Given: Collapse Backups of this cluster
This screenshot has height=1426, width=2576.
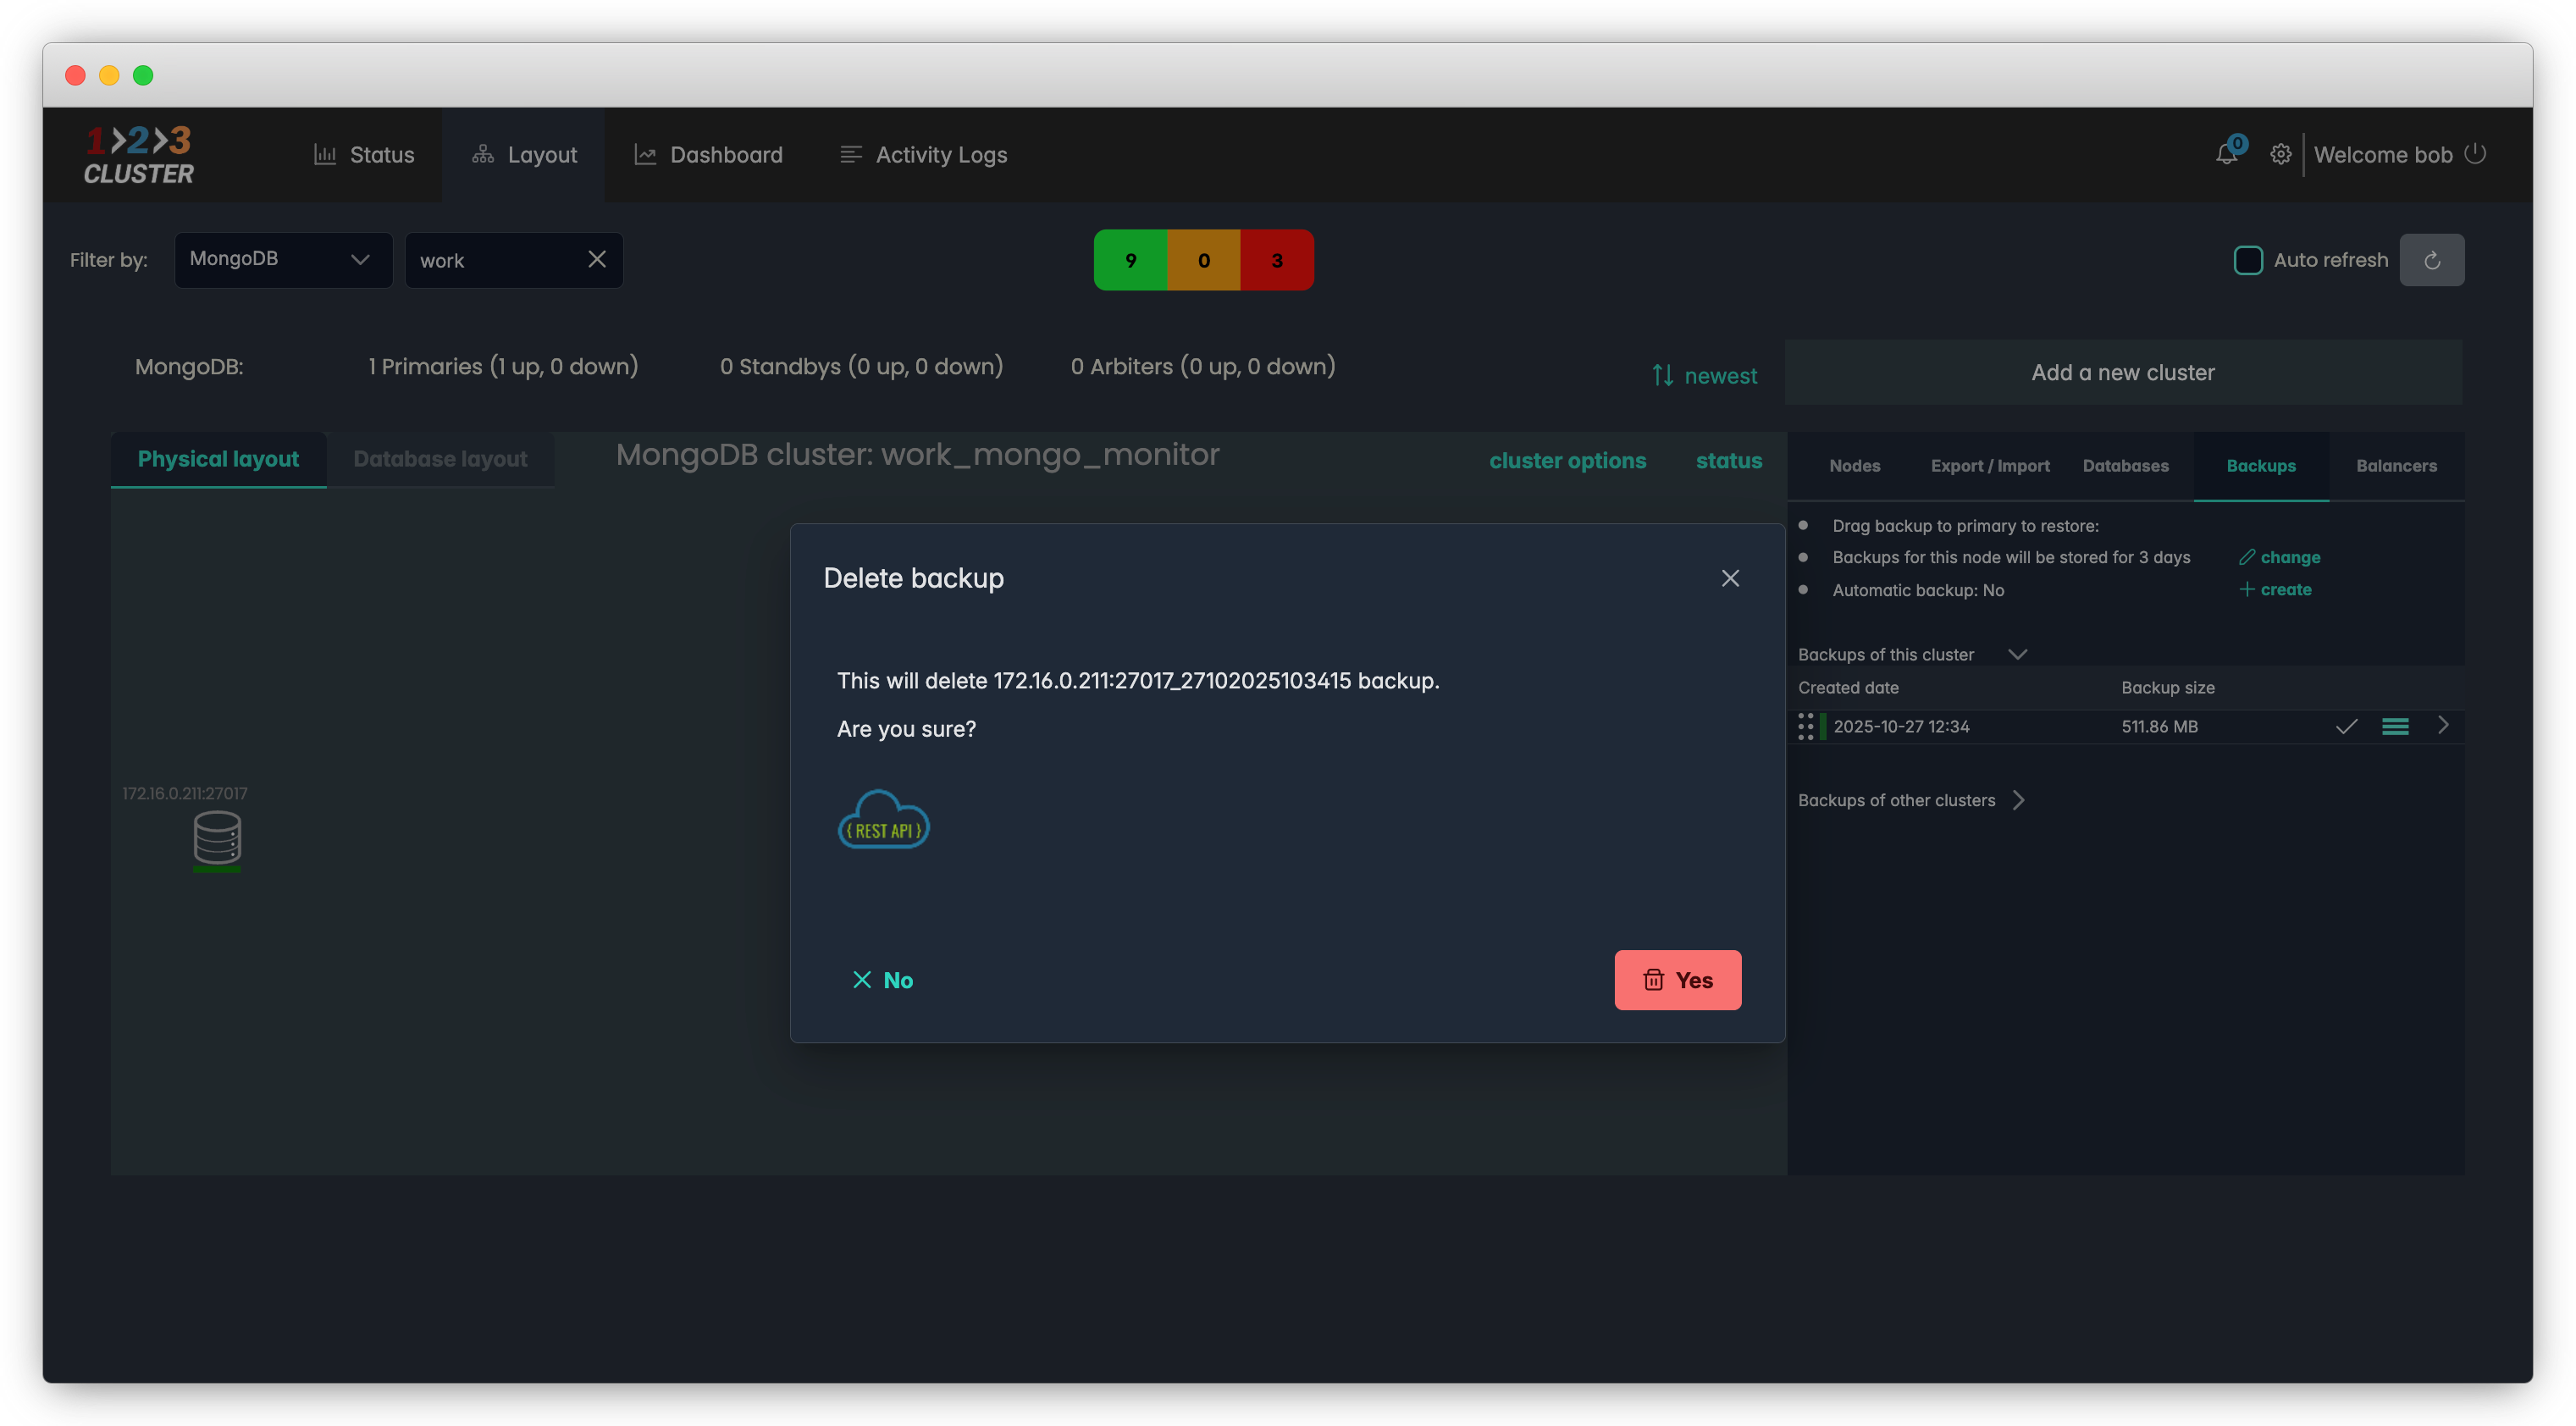Looking at the screenshot, I should pyautogui.click(x=2017, y=654).
